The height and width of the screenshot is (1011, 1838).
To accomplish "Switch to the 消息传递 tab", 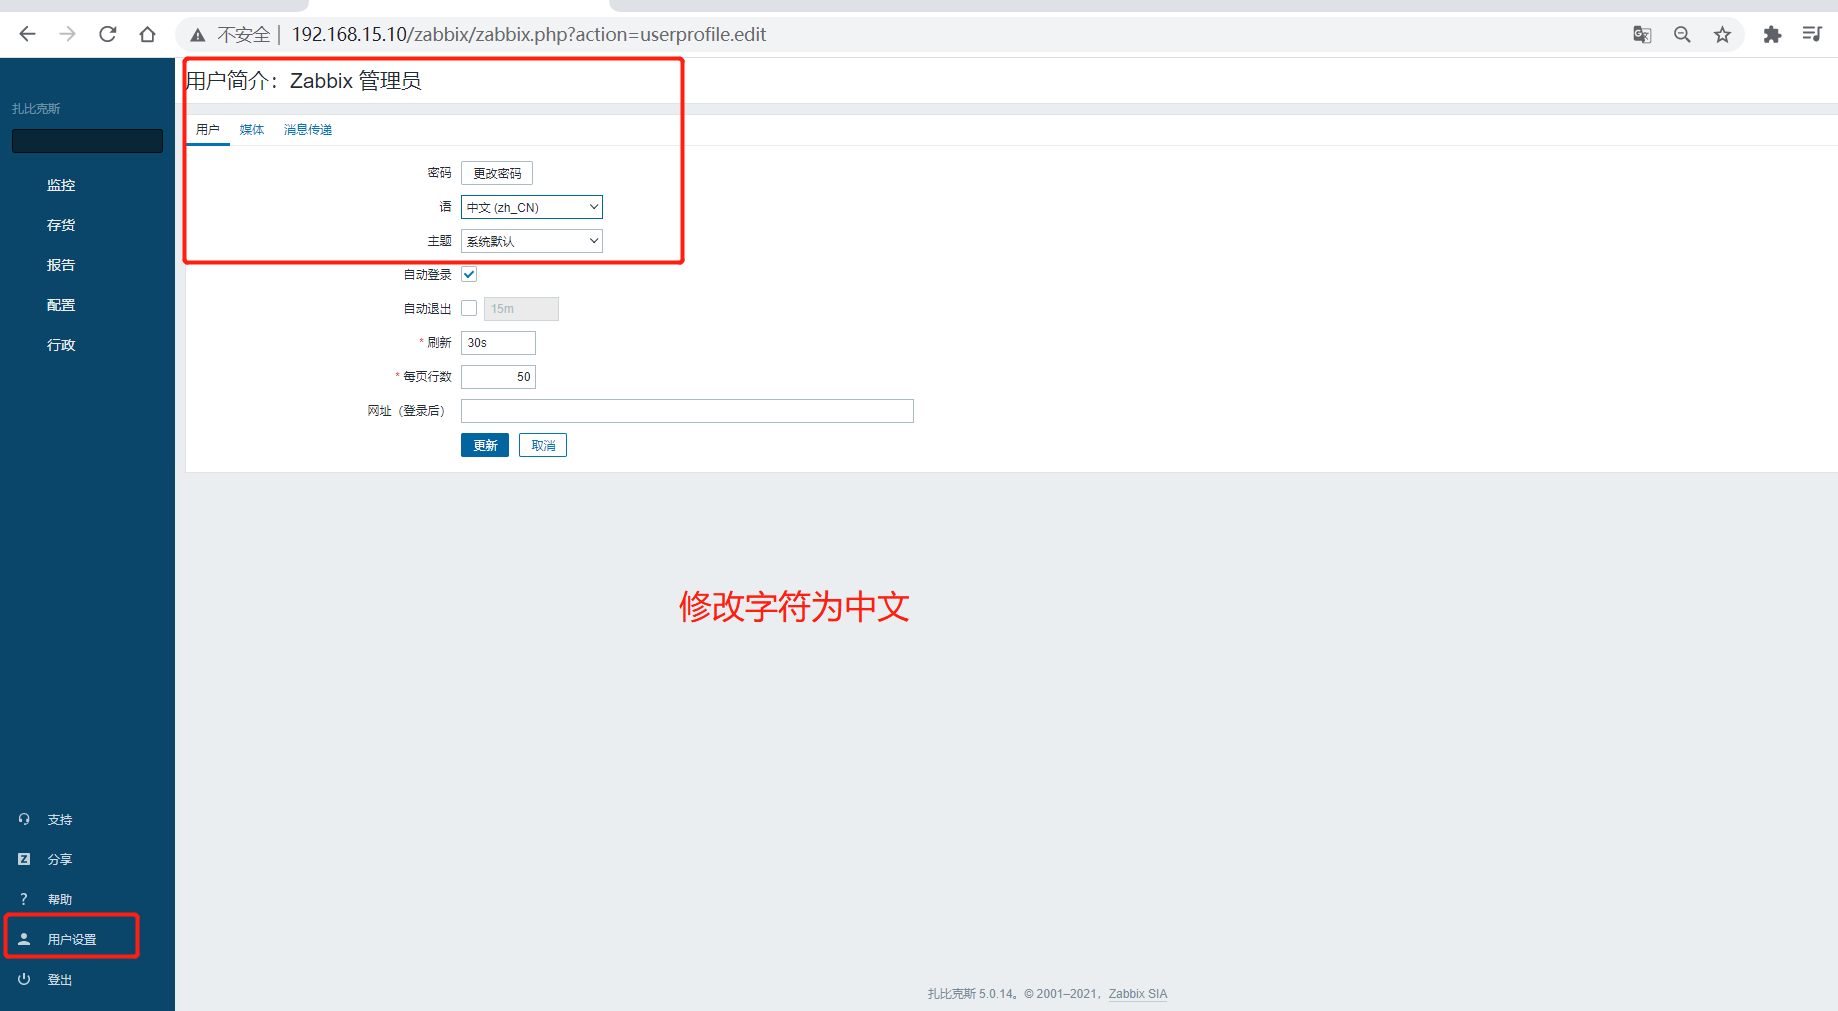I will tap(308, 130).
